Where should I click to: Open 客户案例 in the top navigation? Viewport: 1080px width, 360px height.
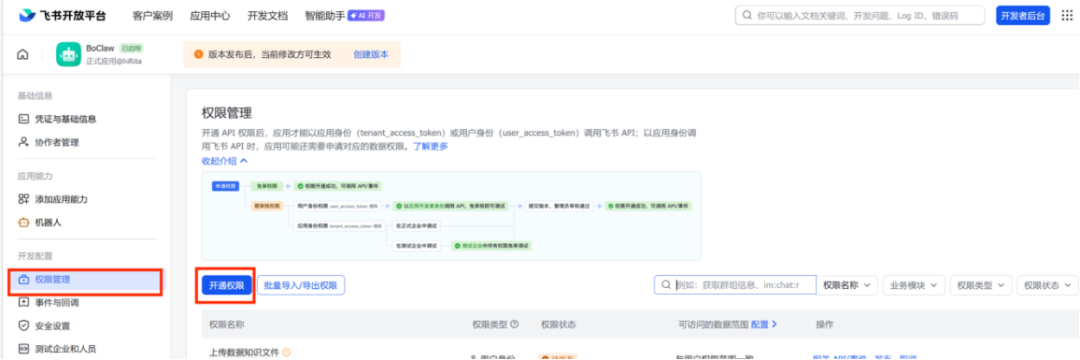(152, 15)
